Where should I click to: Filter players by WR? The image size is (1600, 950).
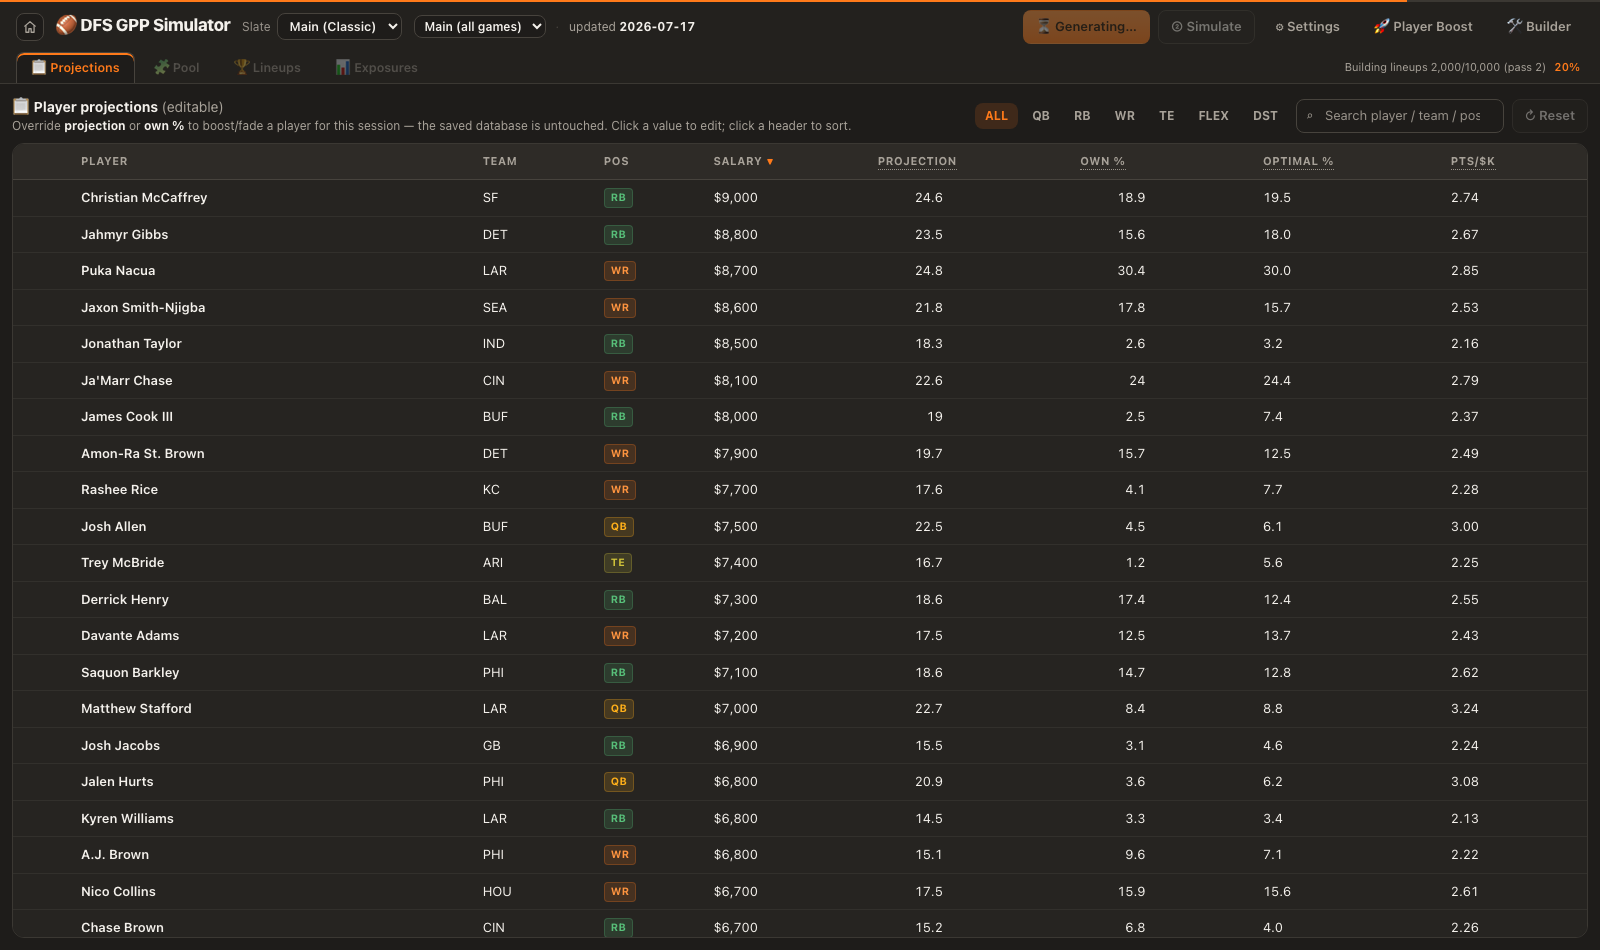point(1125,116)
